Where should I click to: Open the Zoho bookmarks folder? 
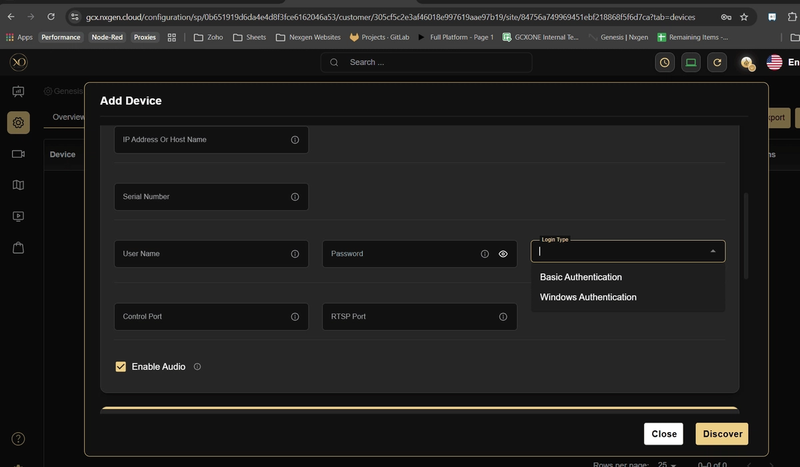coord(208,37)
